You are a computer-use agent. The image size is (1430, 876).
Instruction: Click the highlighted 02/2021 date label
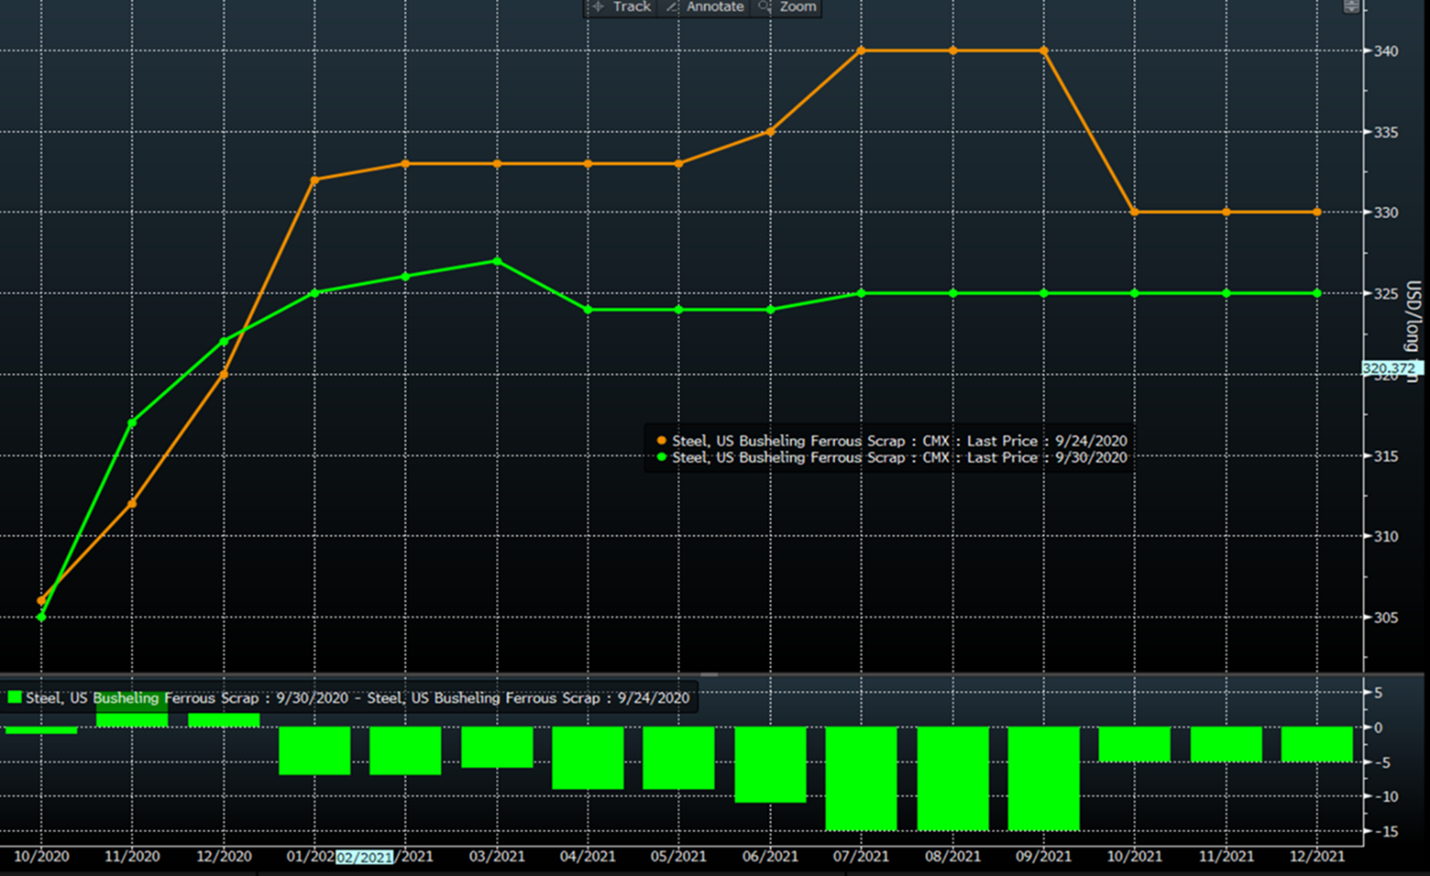pyautogui.click(x=364, y=857)
